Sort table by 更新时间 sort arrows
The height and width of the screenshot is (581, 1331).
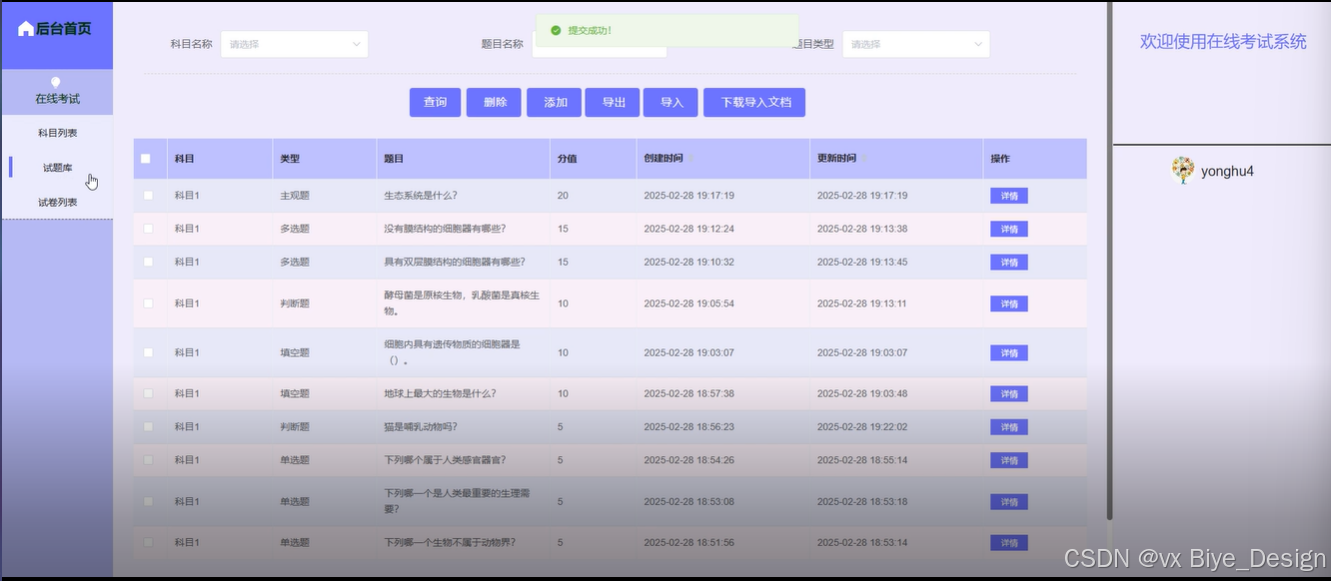click(865, 159)
